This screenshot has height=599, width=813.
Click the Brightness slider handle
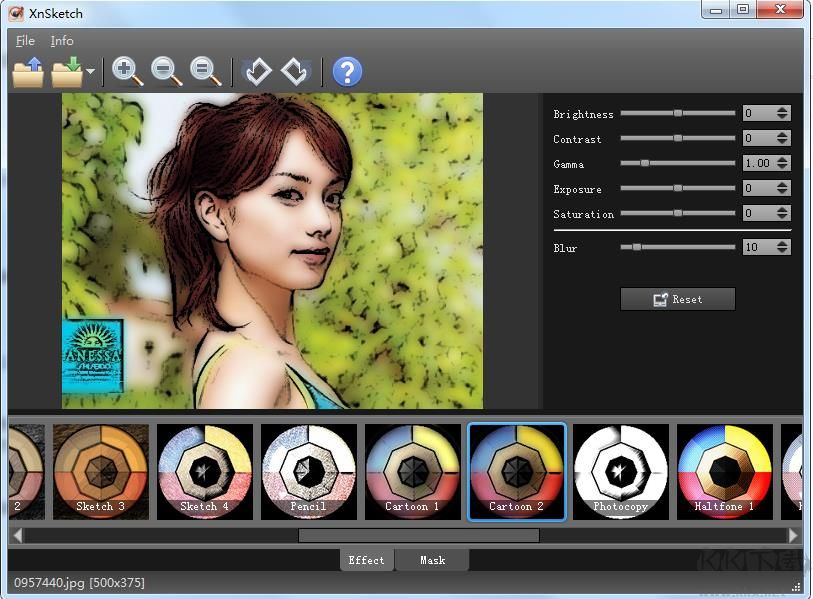[x=678, y=113]
